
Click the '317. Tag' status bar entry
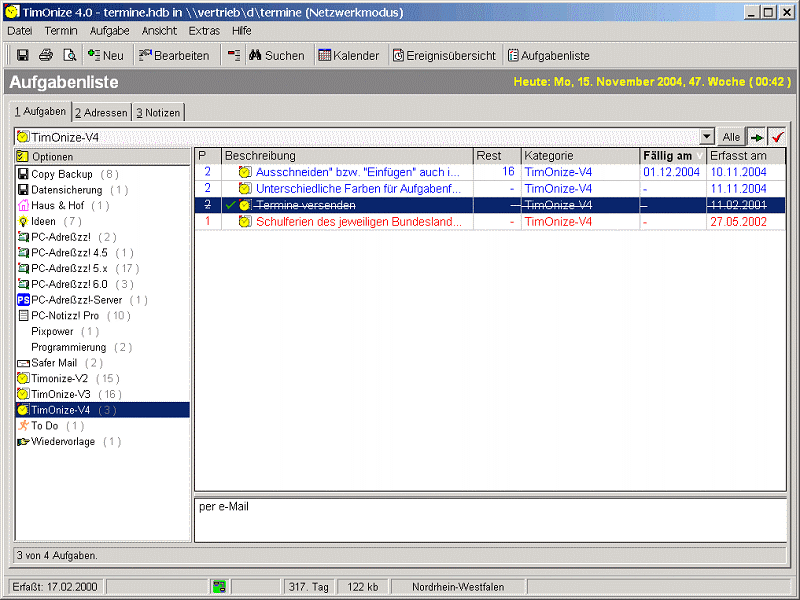click(309, 587)
